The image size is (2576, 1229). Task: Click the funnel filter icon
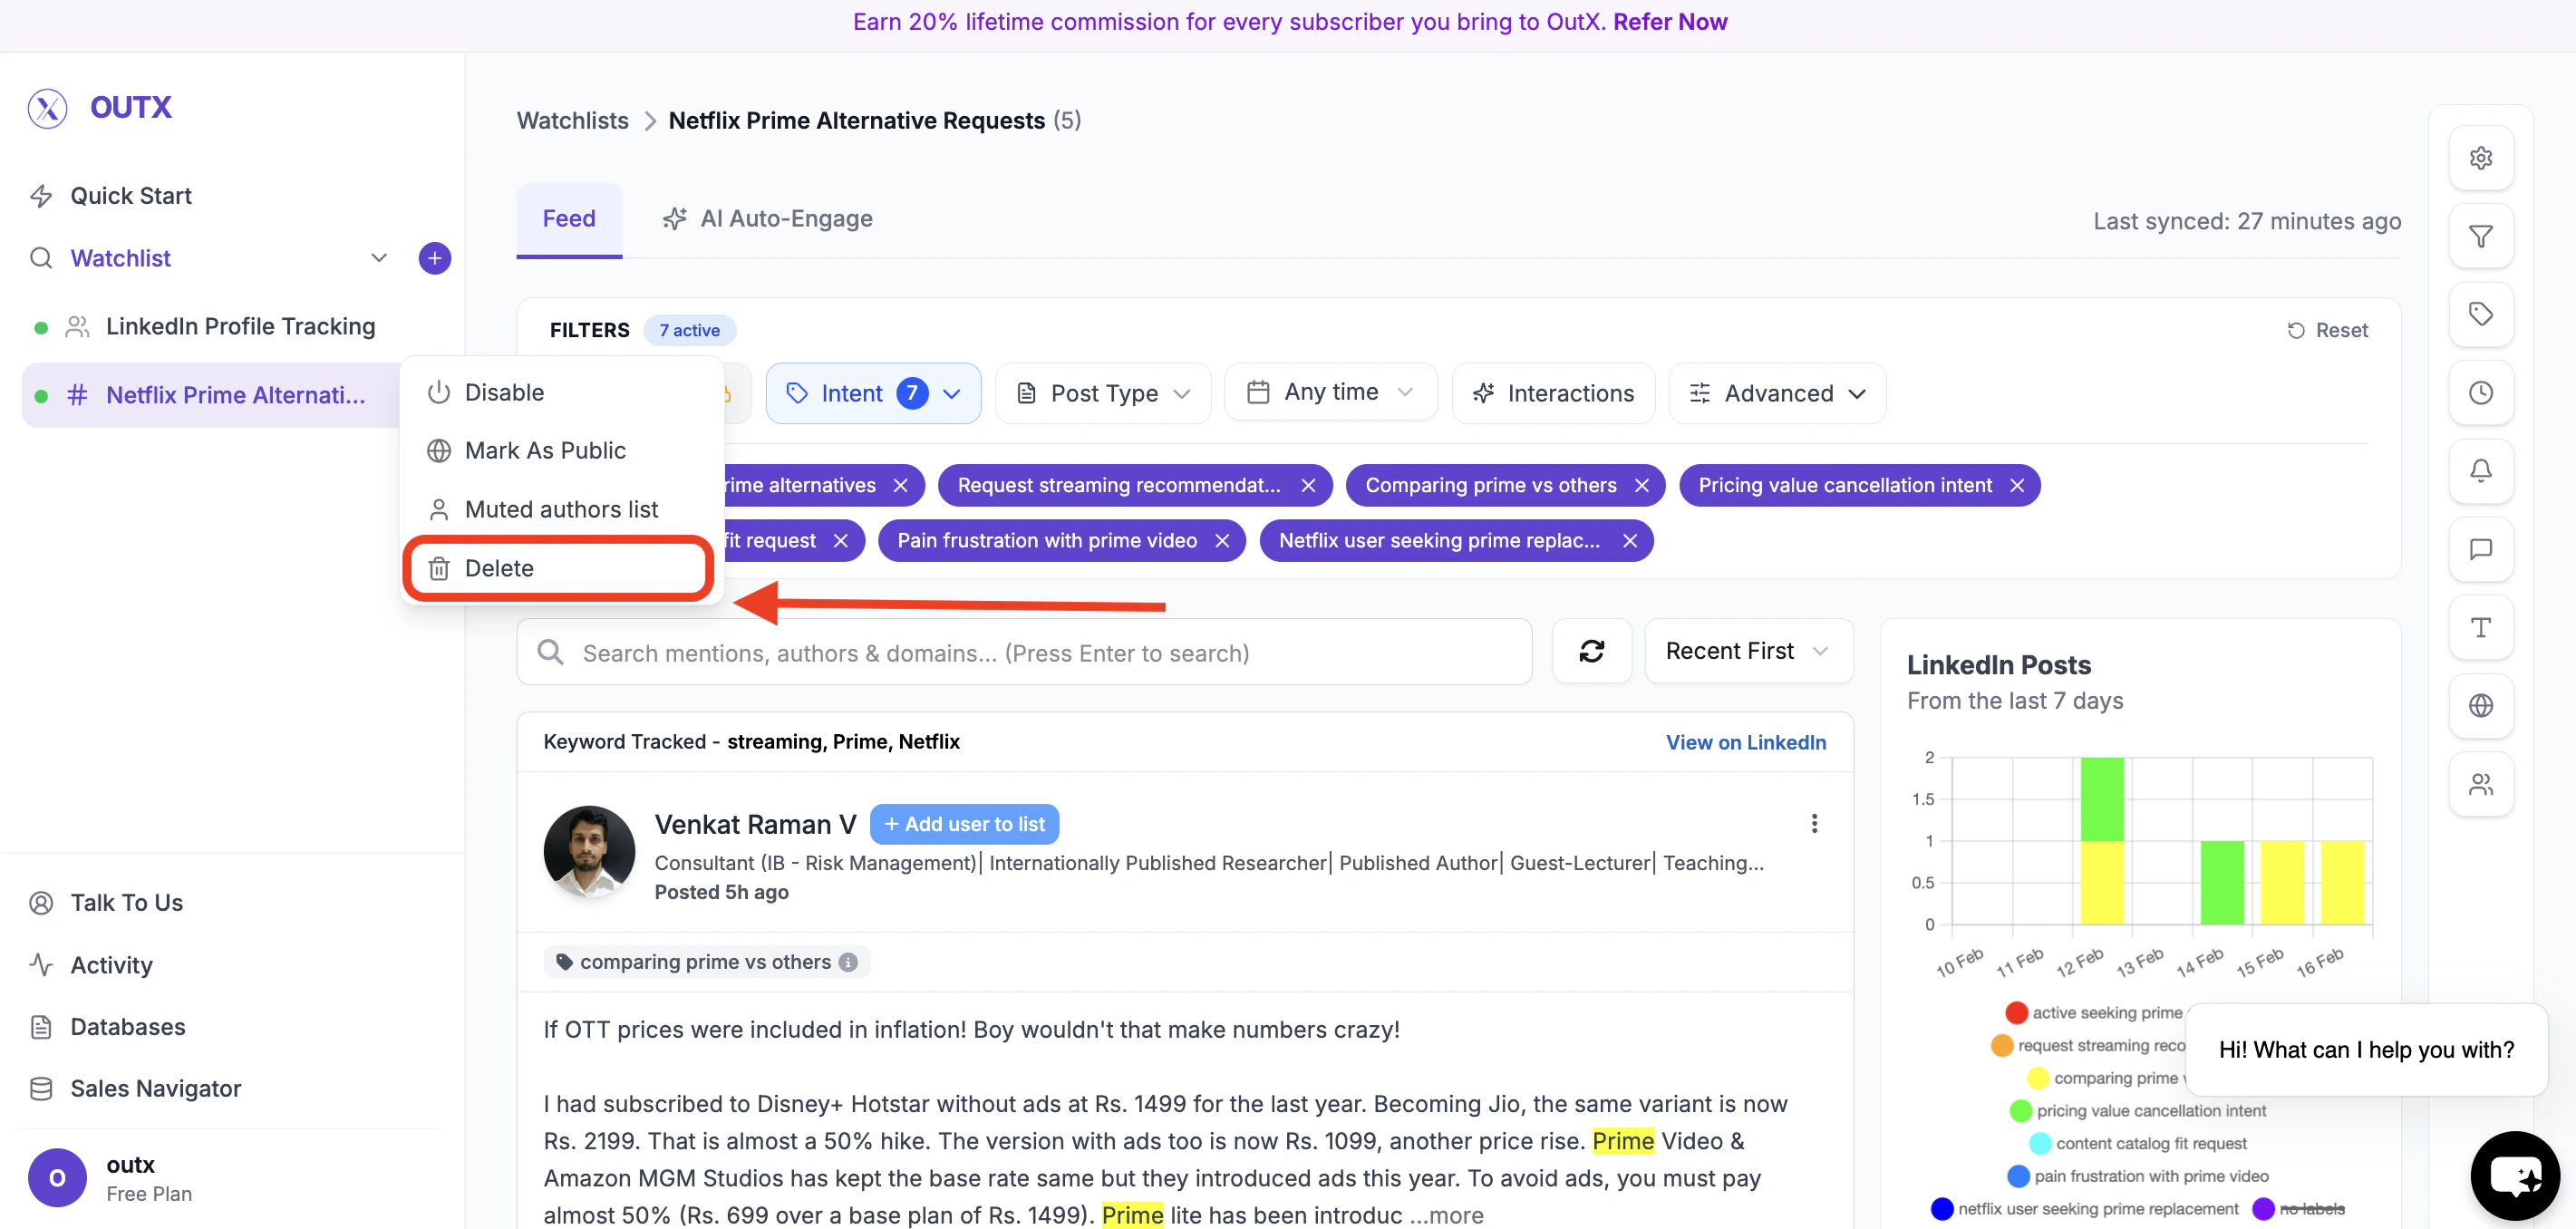[x=2480, y=236]
